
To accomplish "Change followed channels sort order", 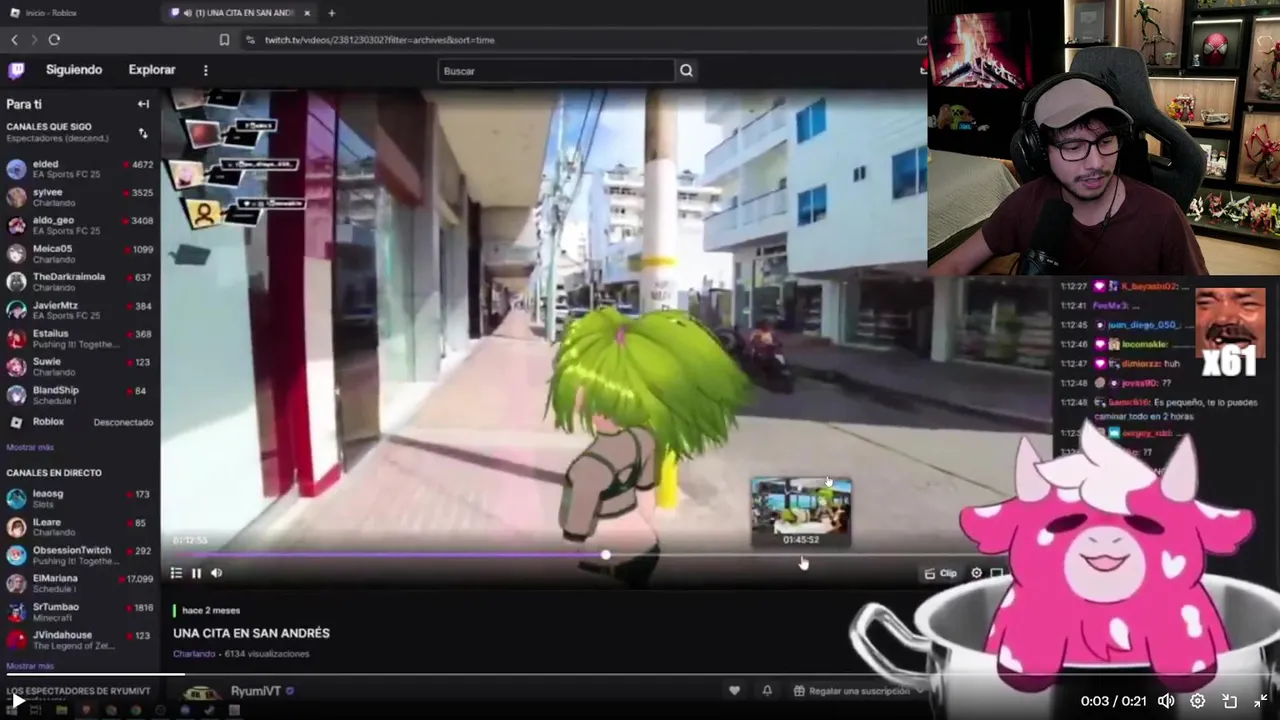I will [x=142, y=133].
